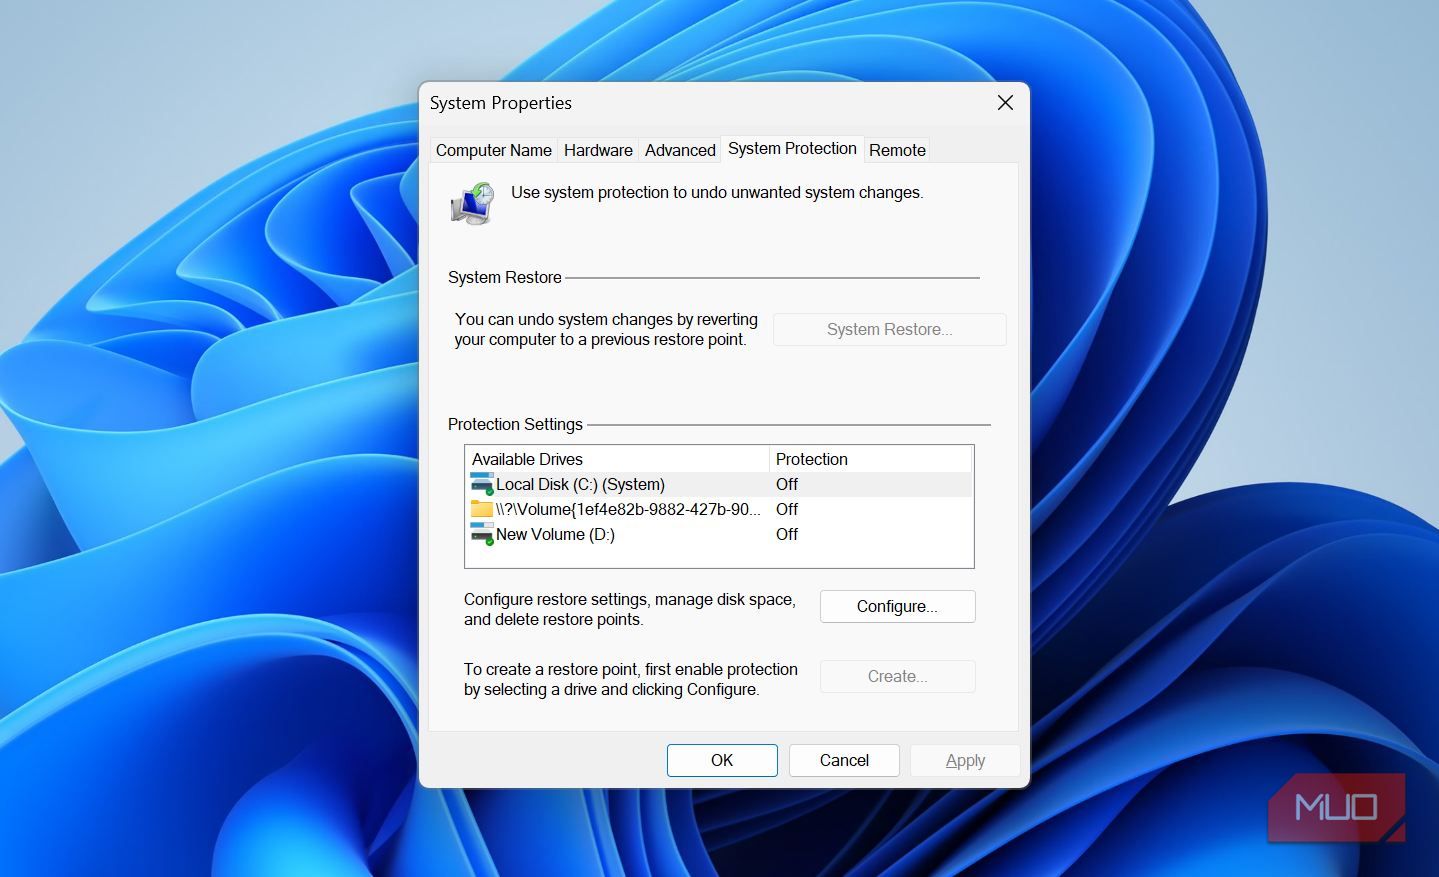Open Configure... restore settings
Viewport: 1439px width, 877px height.
tap(897, 606)
